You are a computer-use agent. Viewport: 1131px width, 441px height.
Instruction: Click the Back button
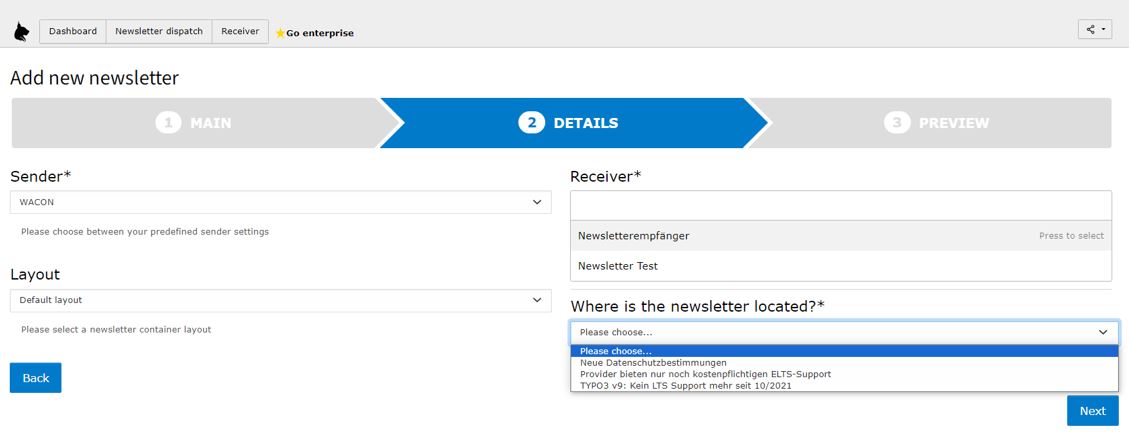[36, 378]
